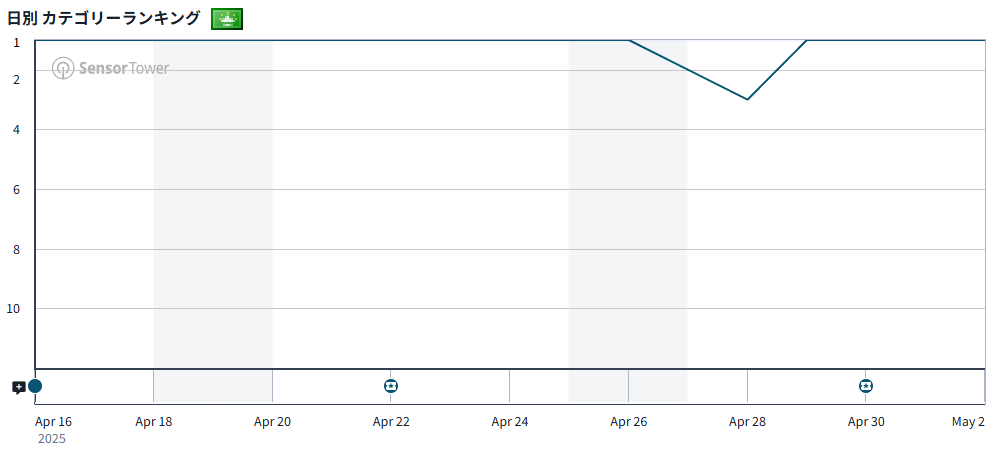Click the 2025 year label
This screenshot has width=1000, height=451.
51,439
